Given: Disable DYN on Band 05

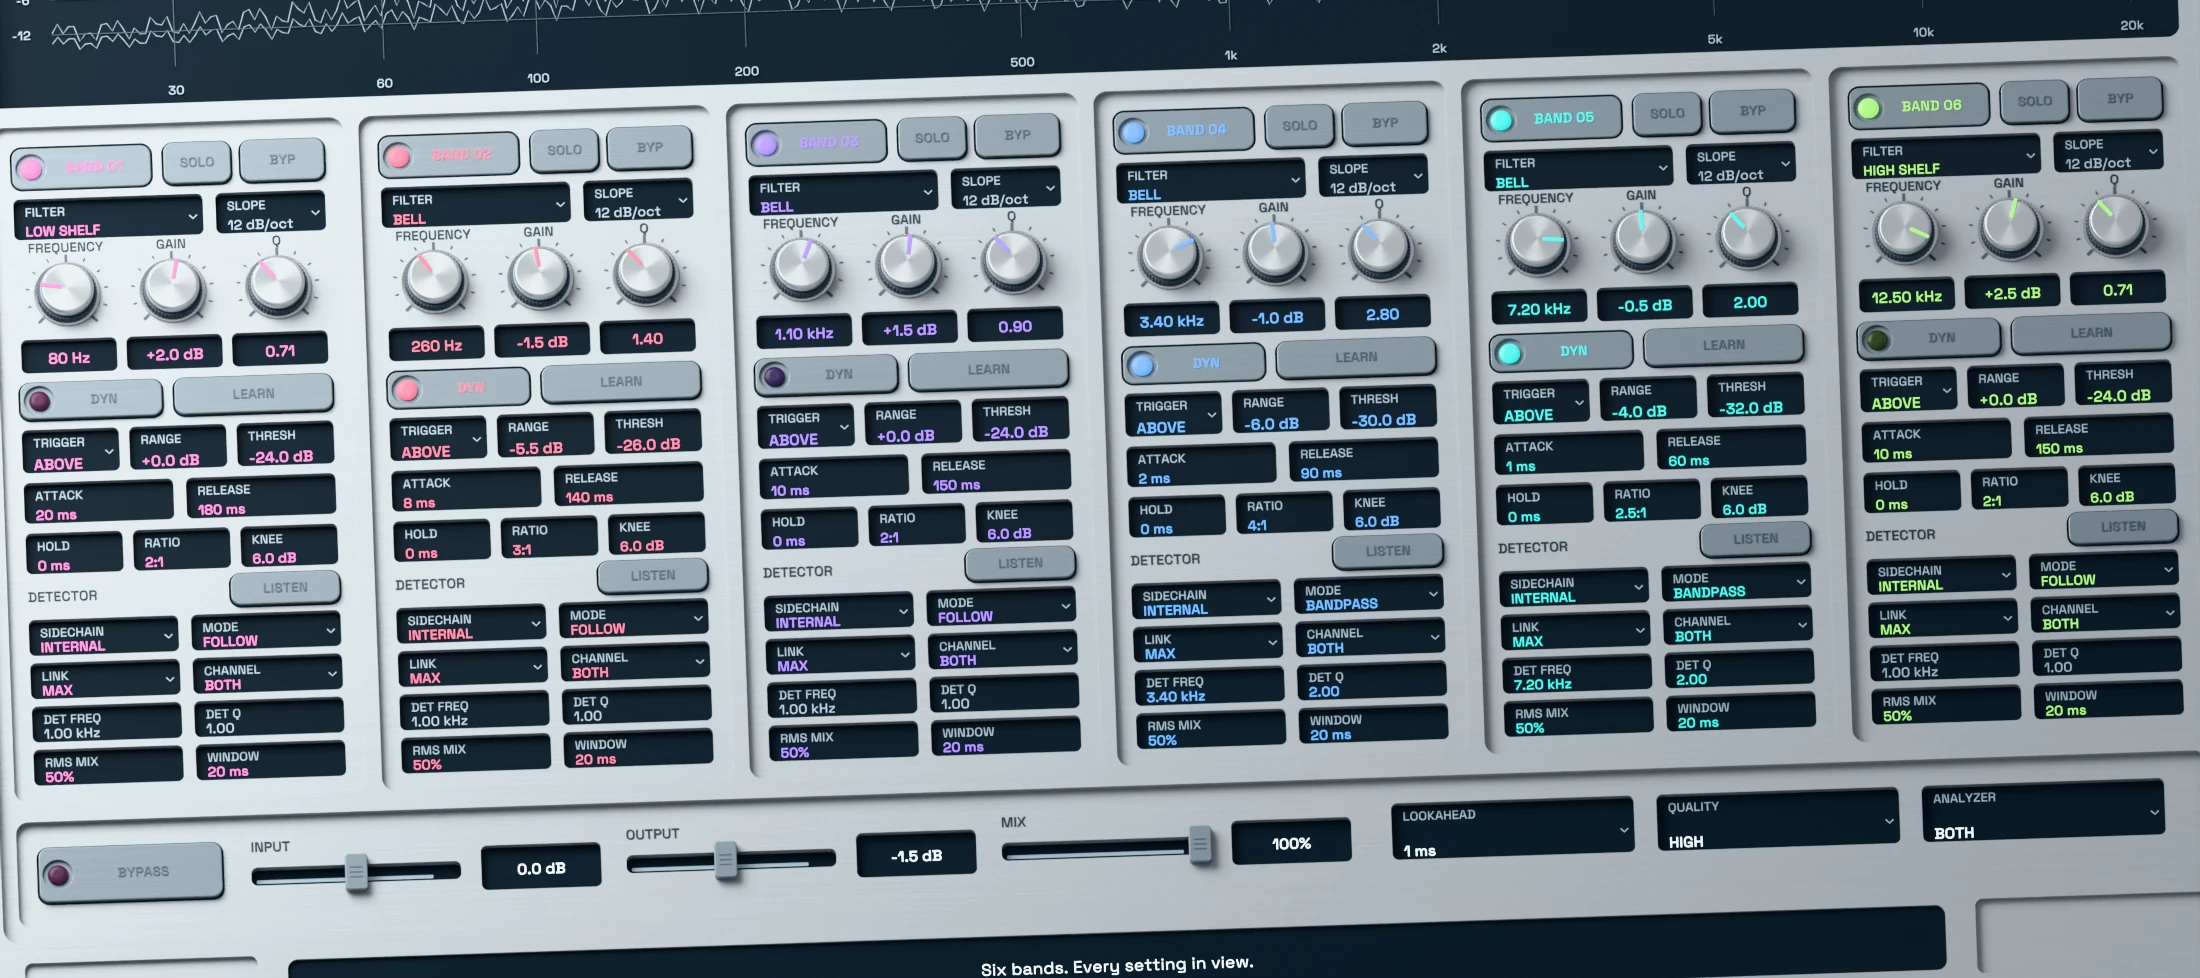Looking at the screenshot, I should pyautogui.click(x=1561, y=352).
